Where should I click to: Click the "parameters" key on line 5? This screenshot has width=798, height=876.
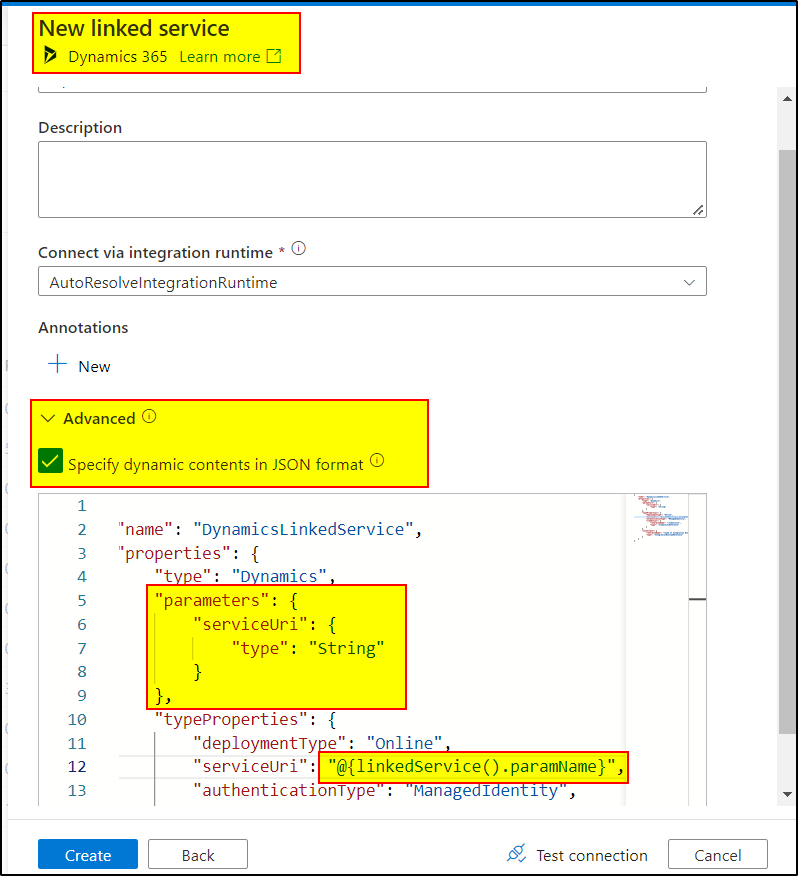click(213, 601)
